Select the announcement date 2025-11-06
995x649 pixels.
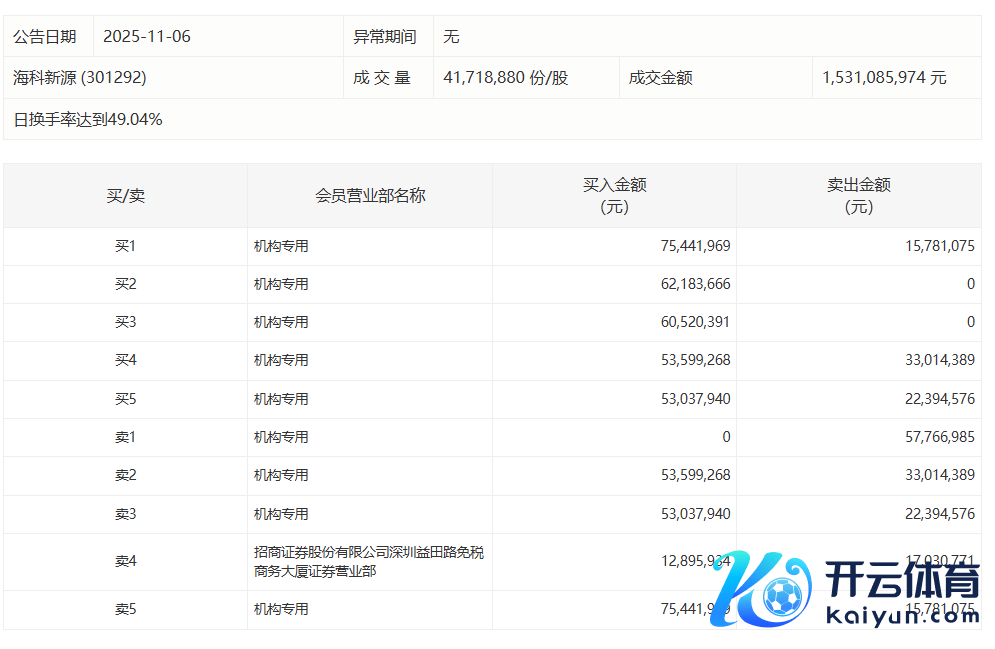click(147, 37)
